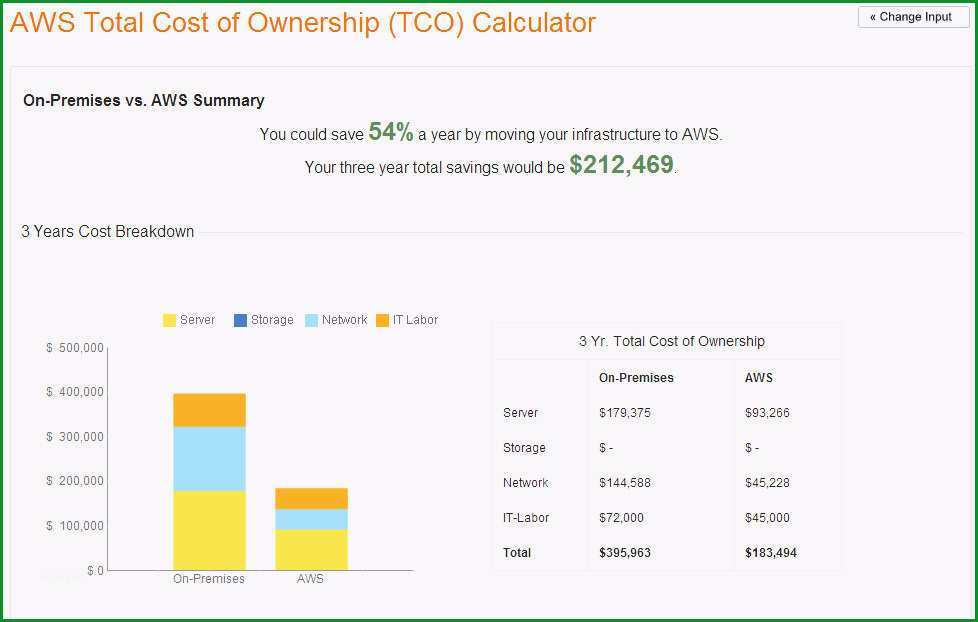This screenshot has height=622, width=978.
Task: Select the $45,228 AWS network cost cell
Action: click(767, 482)
